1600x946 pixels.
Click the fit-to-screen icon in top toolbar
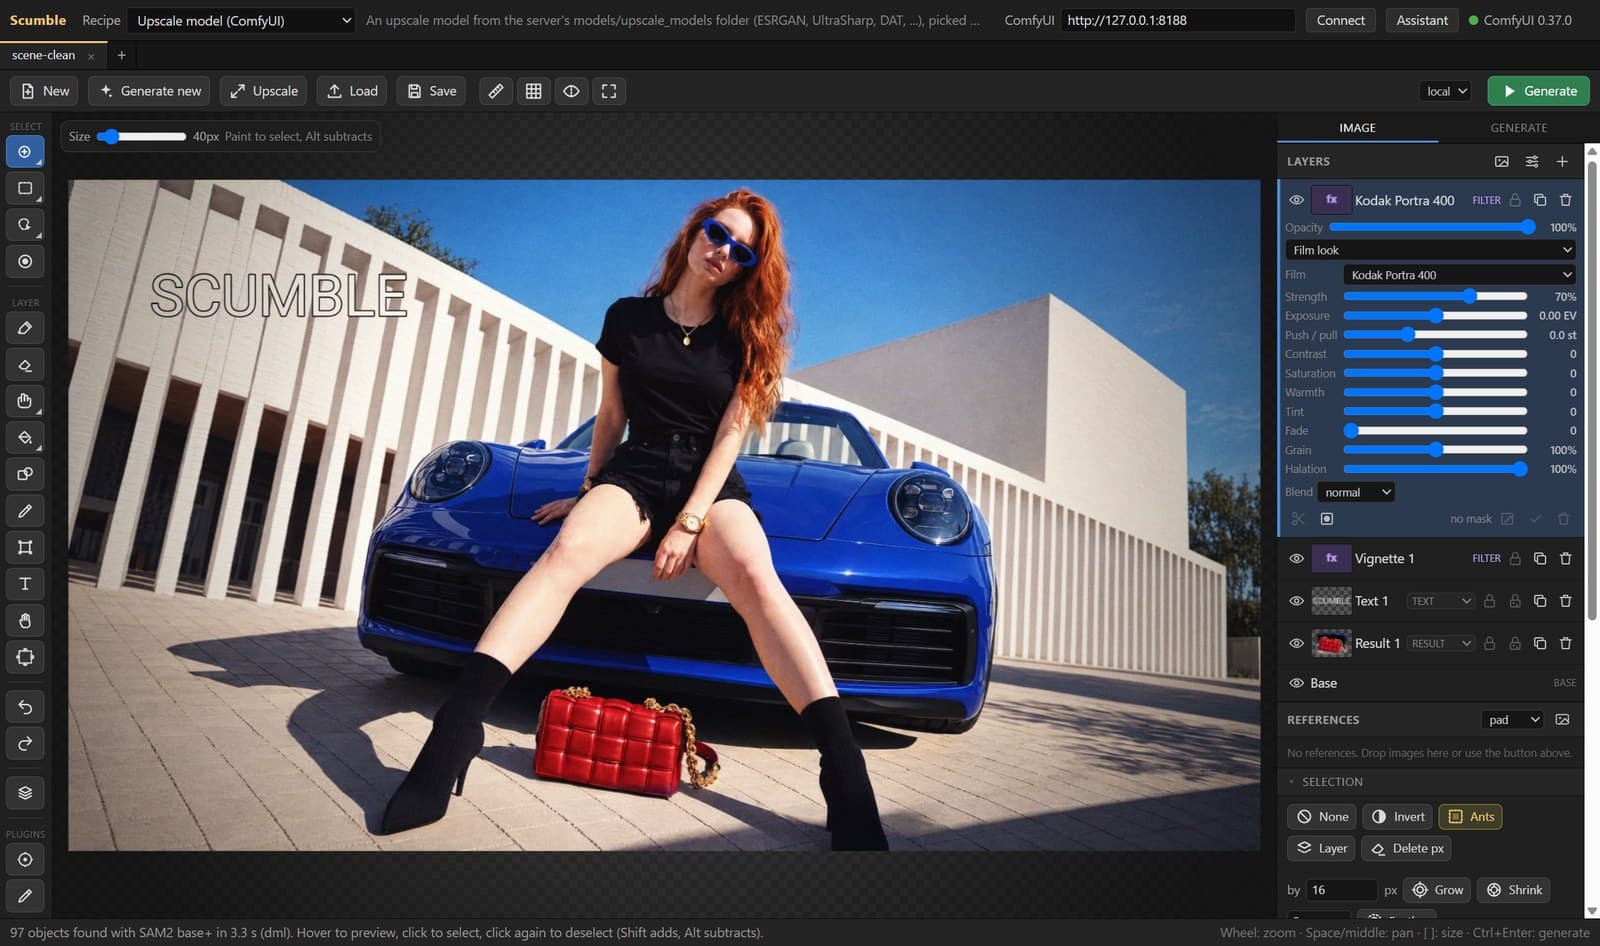coord(609,91)
